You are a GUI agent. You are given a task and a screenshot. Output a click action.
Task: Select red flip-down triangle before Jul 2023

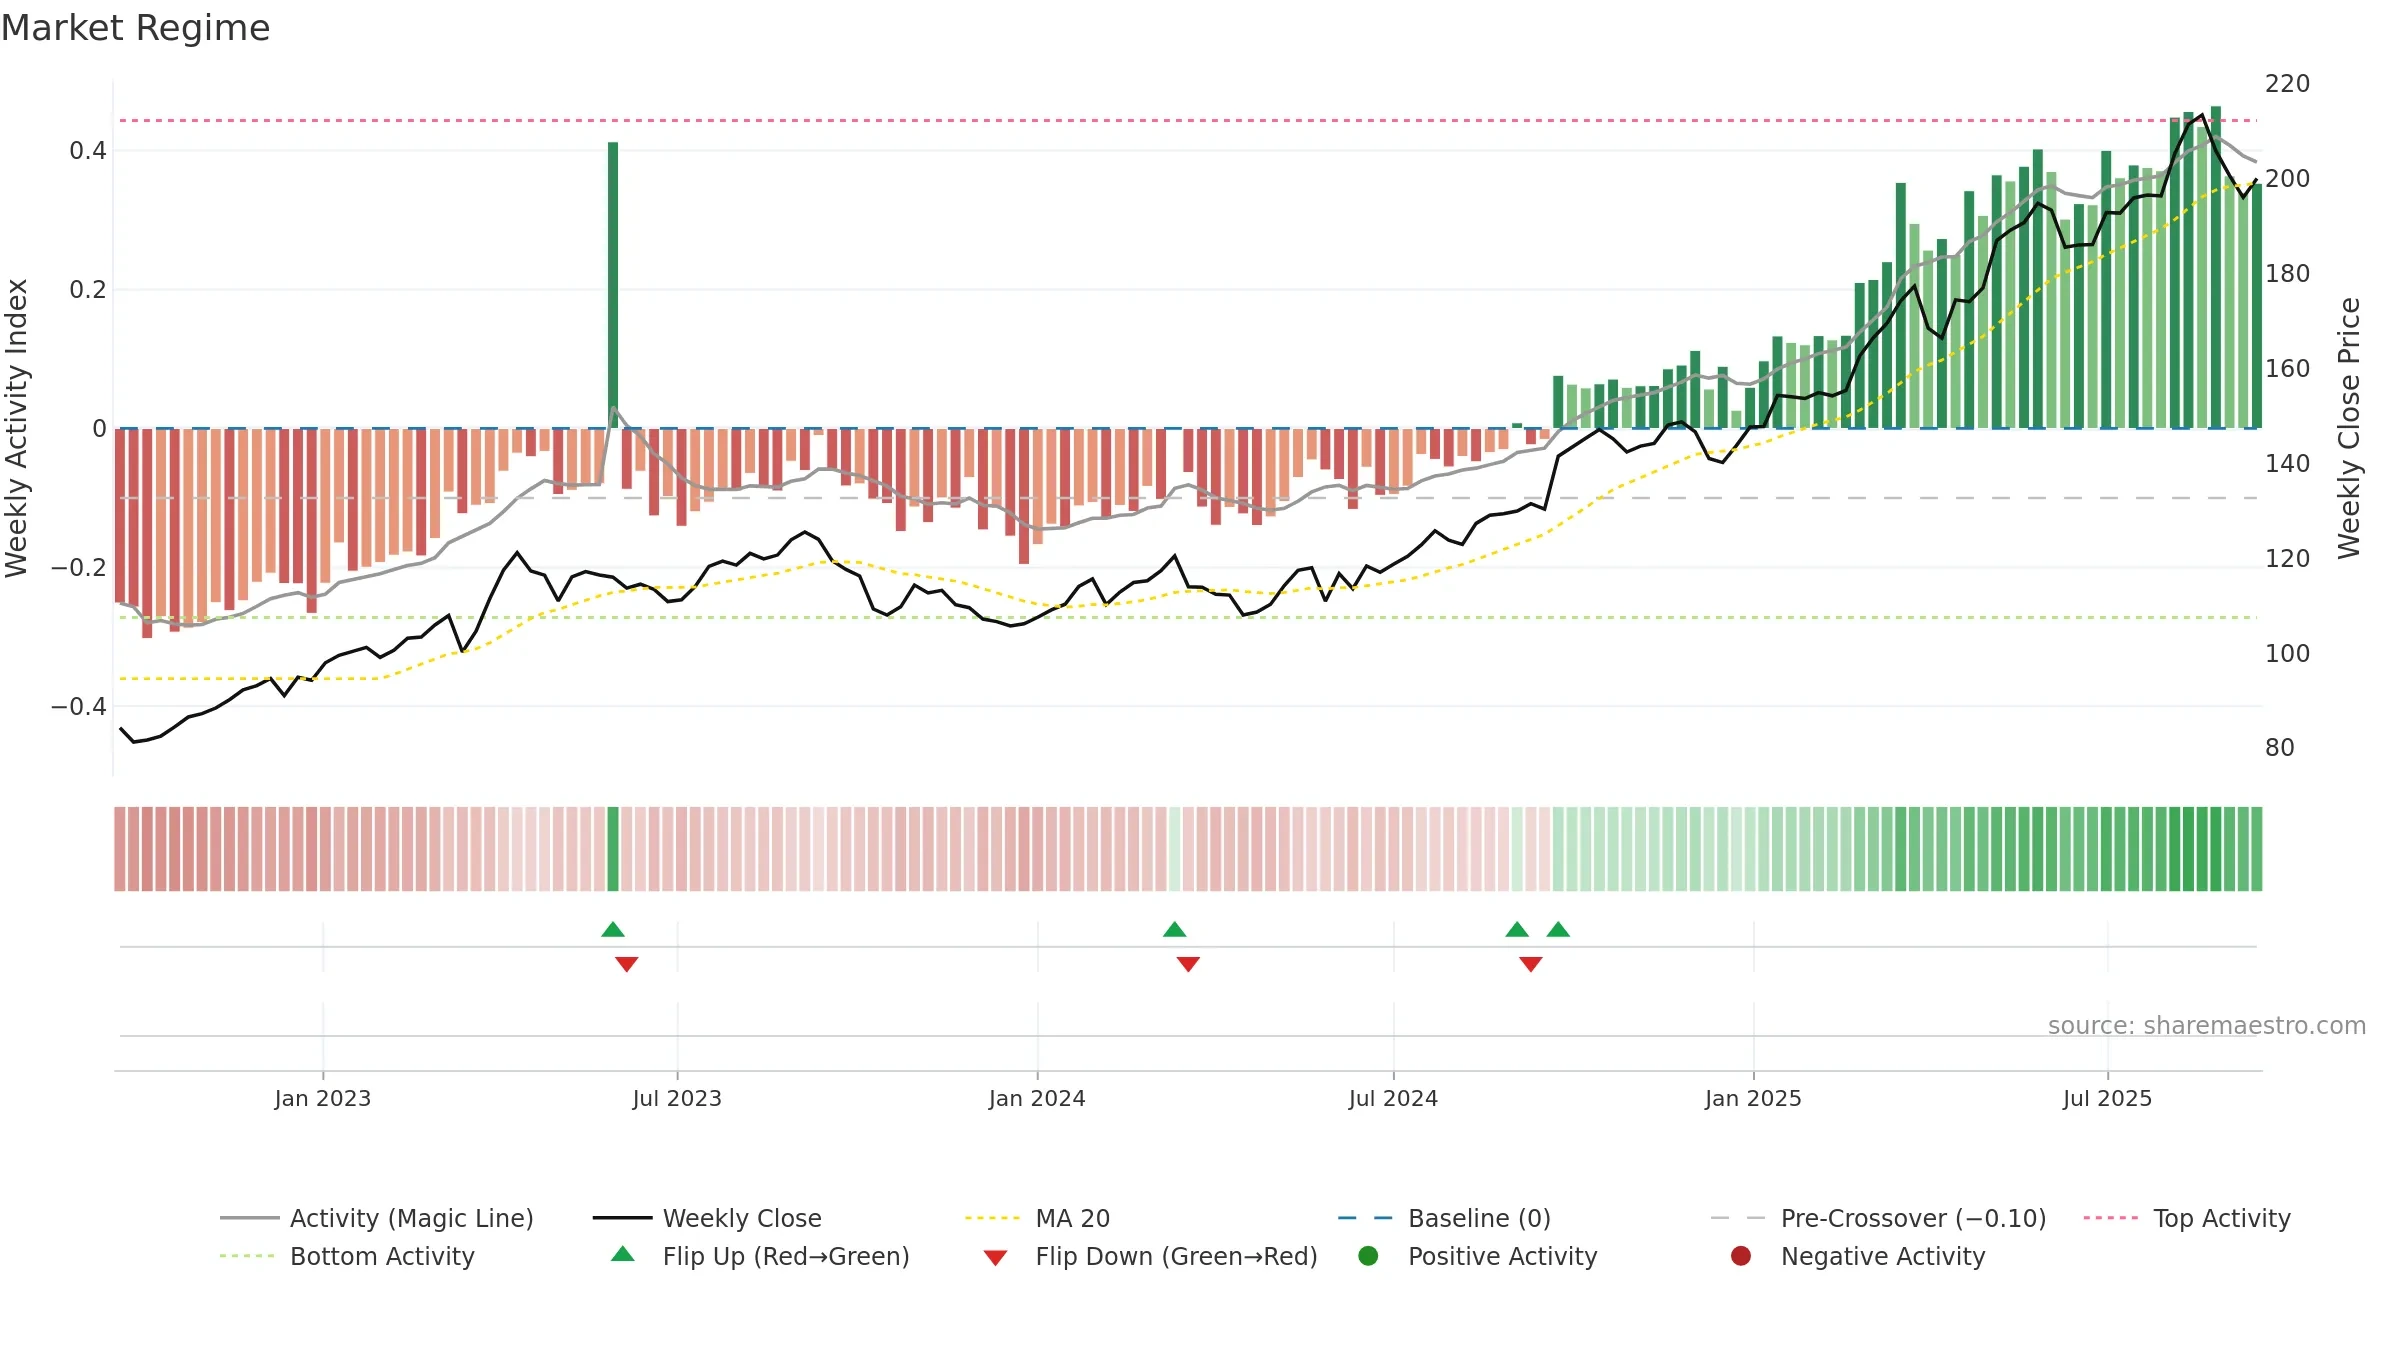tap(627, 964)
